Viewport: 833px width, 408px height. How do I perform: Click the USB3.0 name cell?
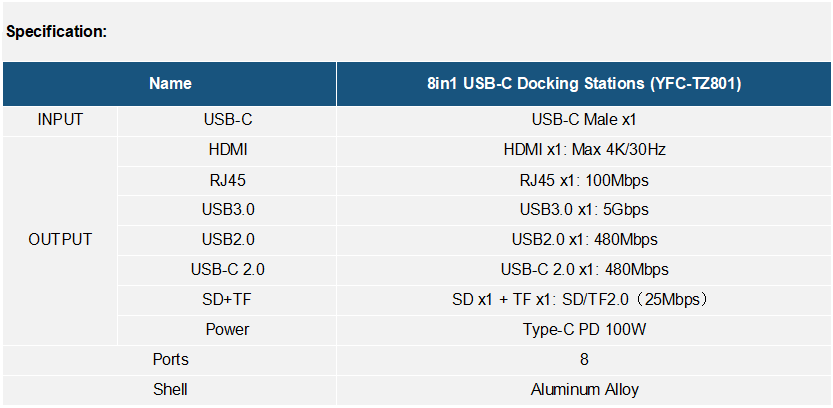[228, 210]
